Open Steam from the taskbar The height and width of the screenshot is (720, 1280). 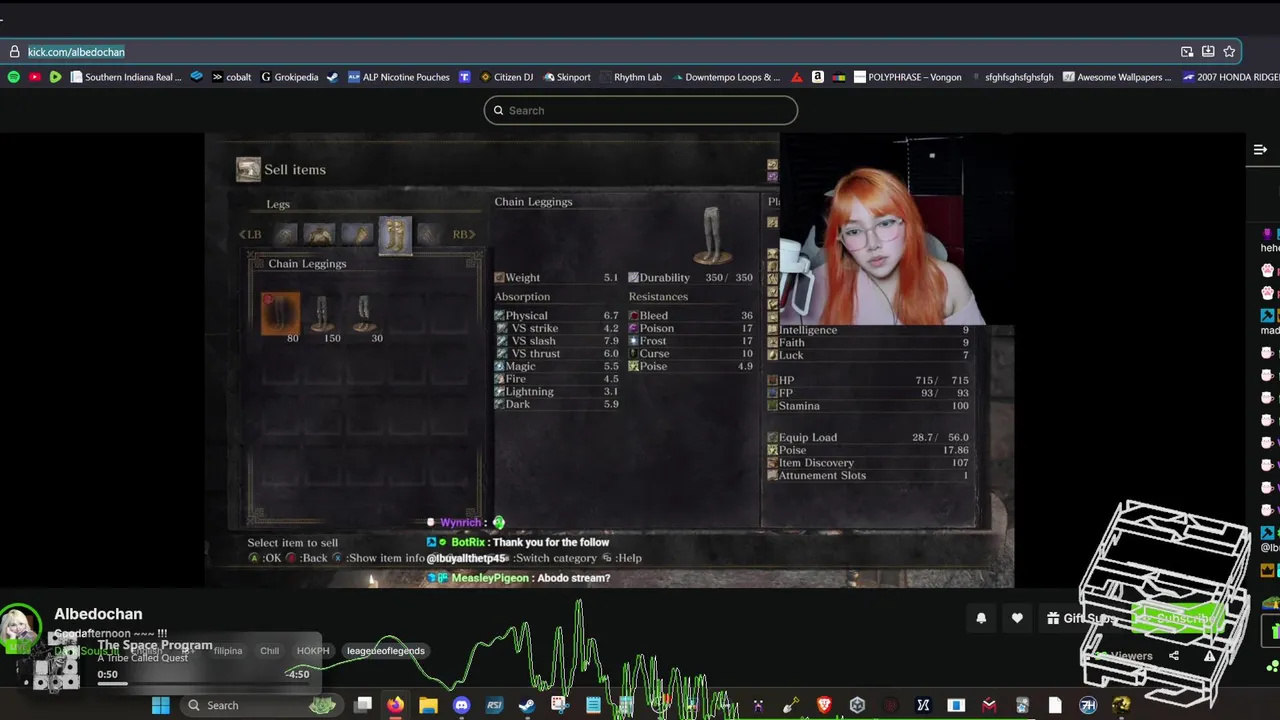click(x=527, y=705)
